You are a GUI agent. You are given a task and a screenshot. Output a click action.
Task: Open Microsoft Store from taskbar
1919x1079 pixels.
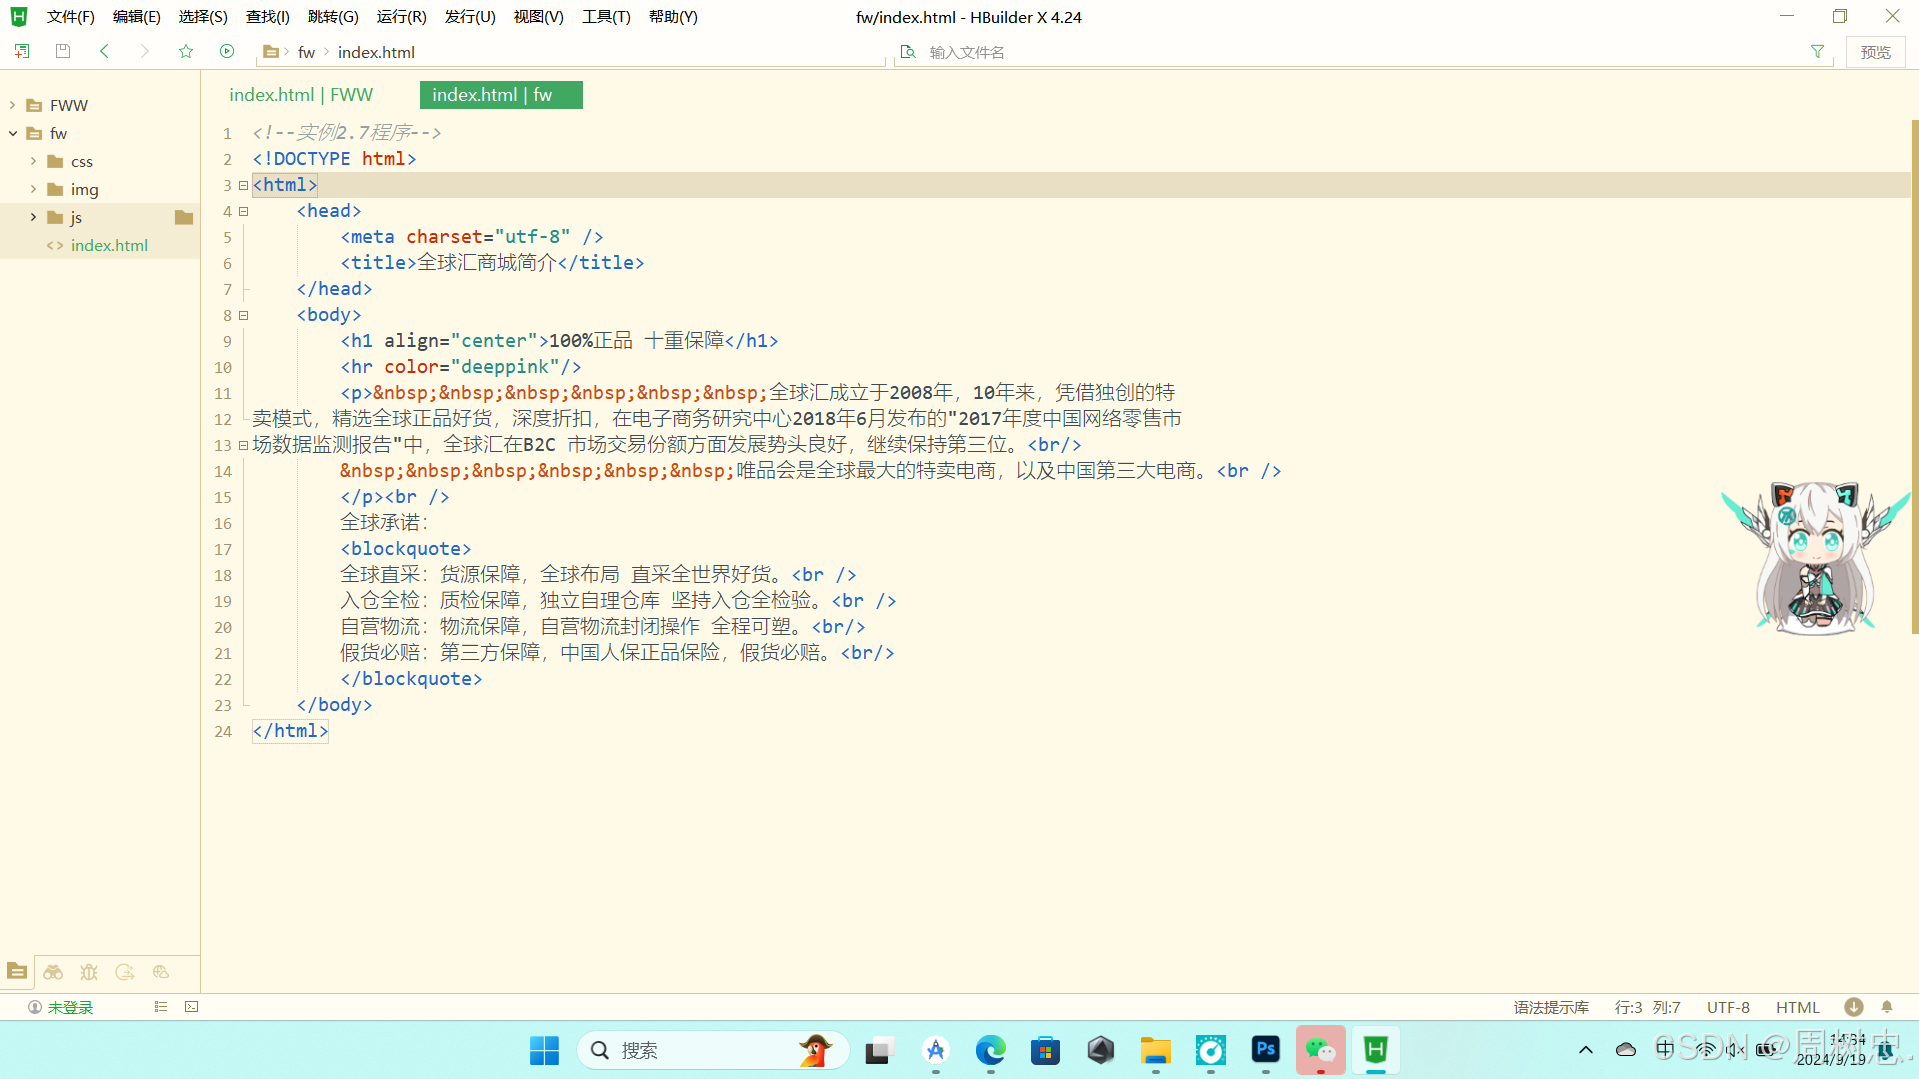point(1045,1050)
